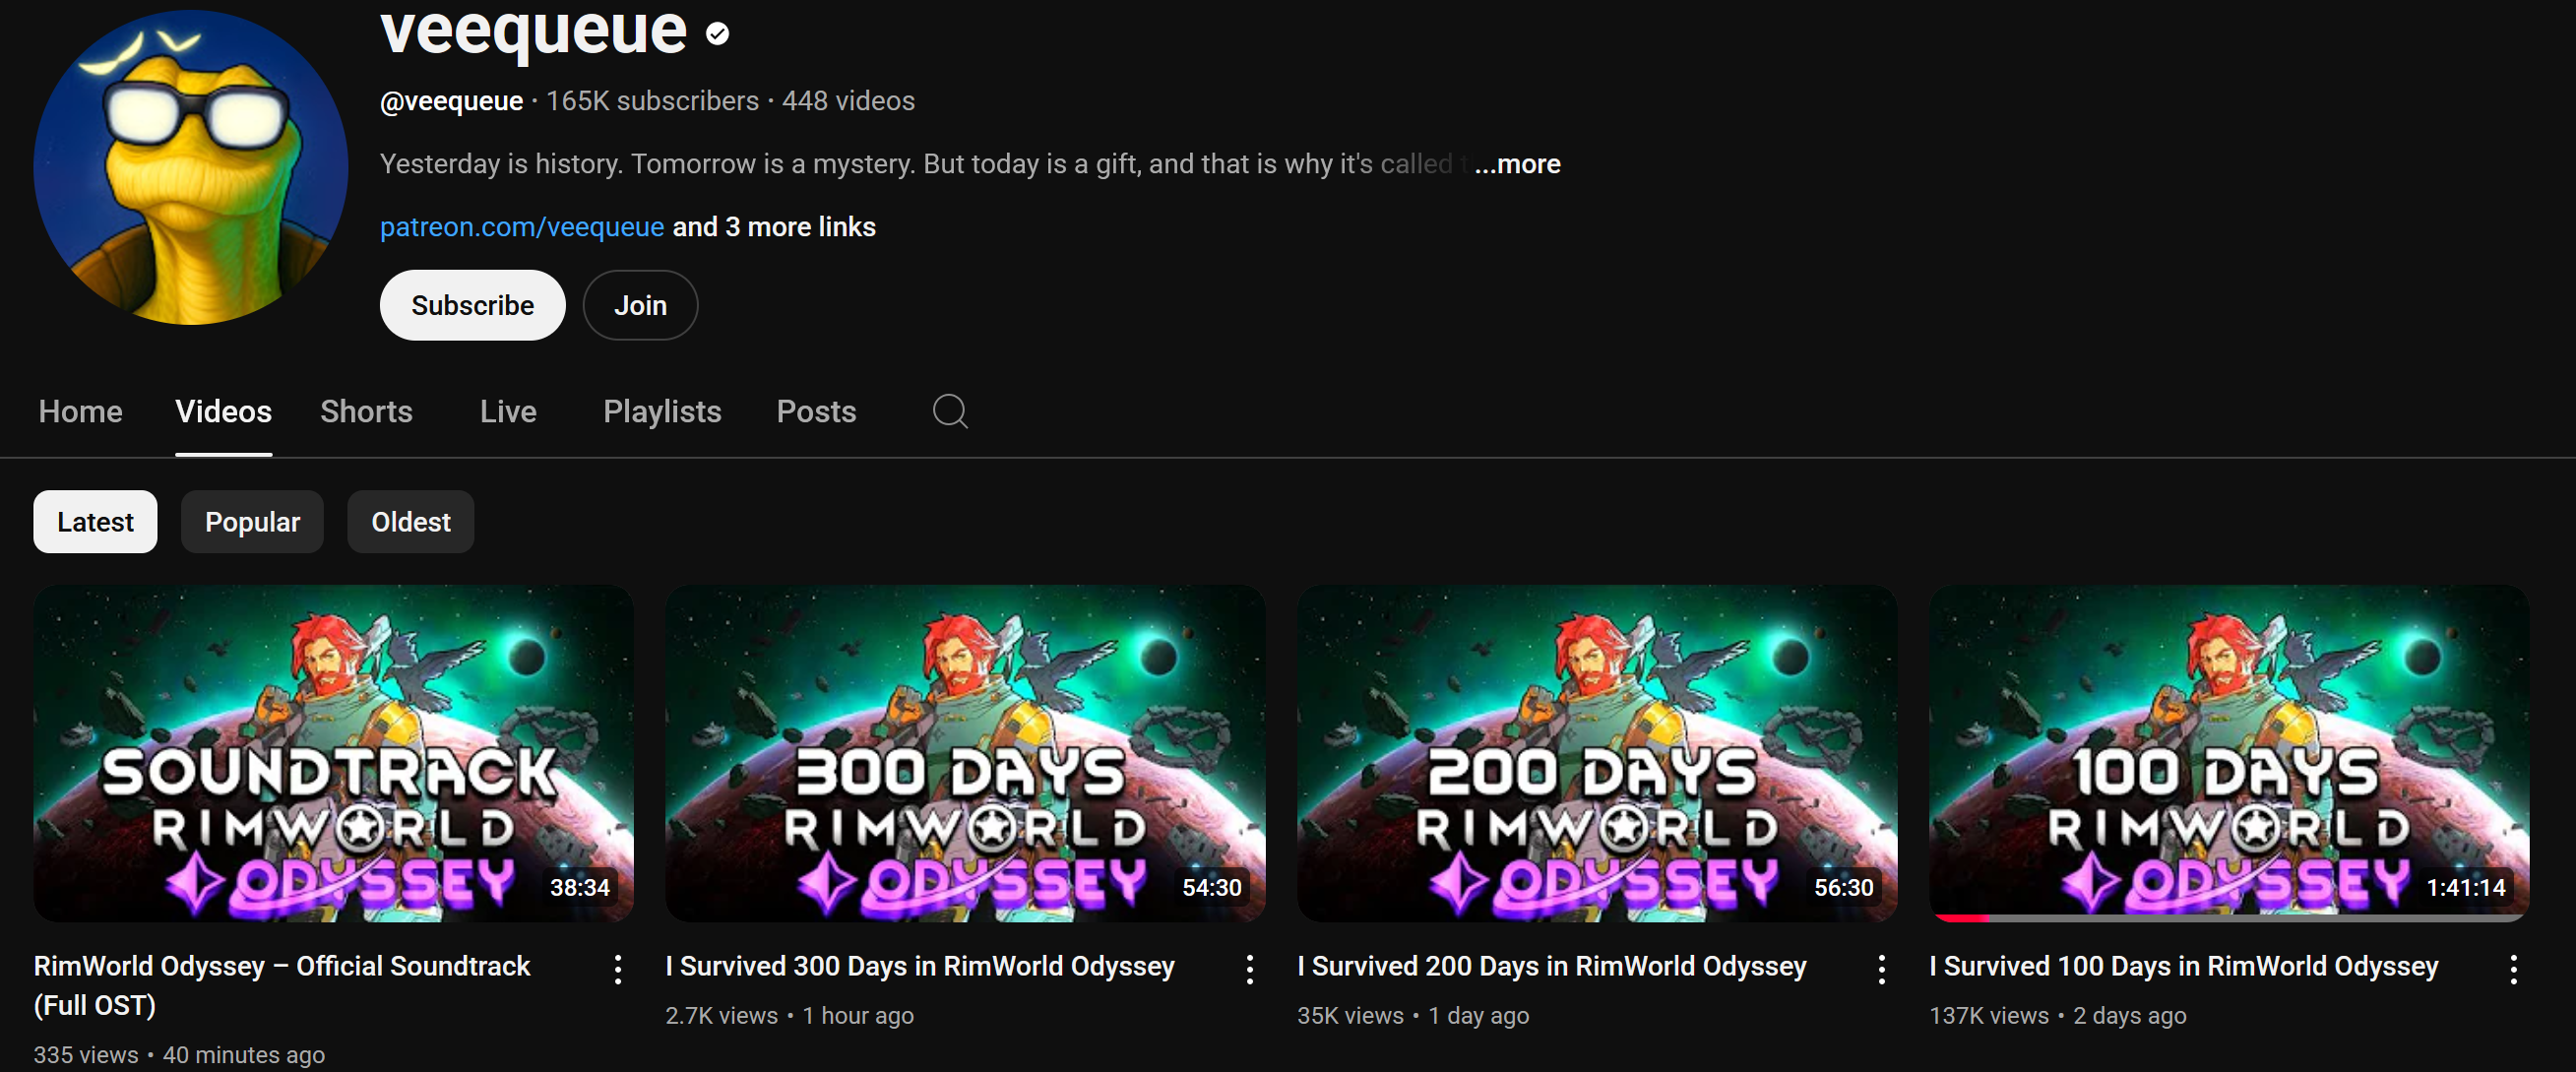Open options menu for 200 Days video
2576x1072 pixels.
coord(1882,969)
